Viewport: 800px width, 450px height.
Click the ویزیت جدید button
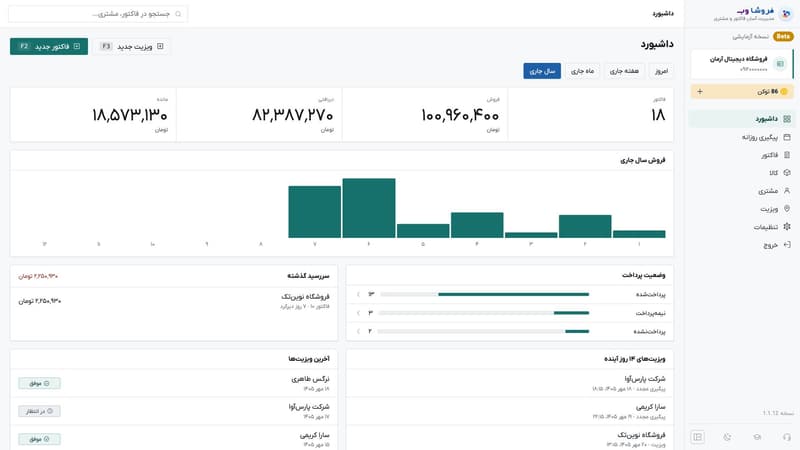(132, 46)
